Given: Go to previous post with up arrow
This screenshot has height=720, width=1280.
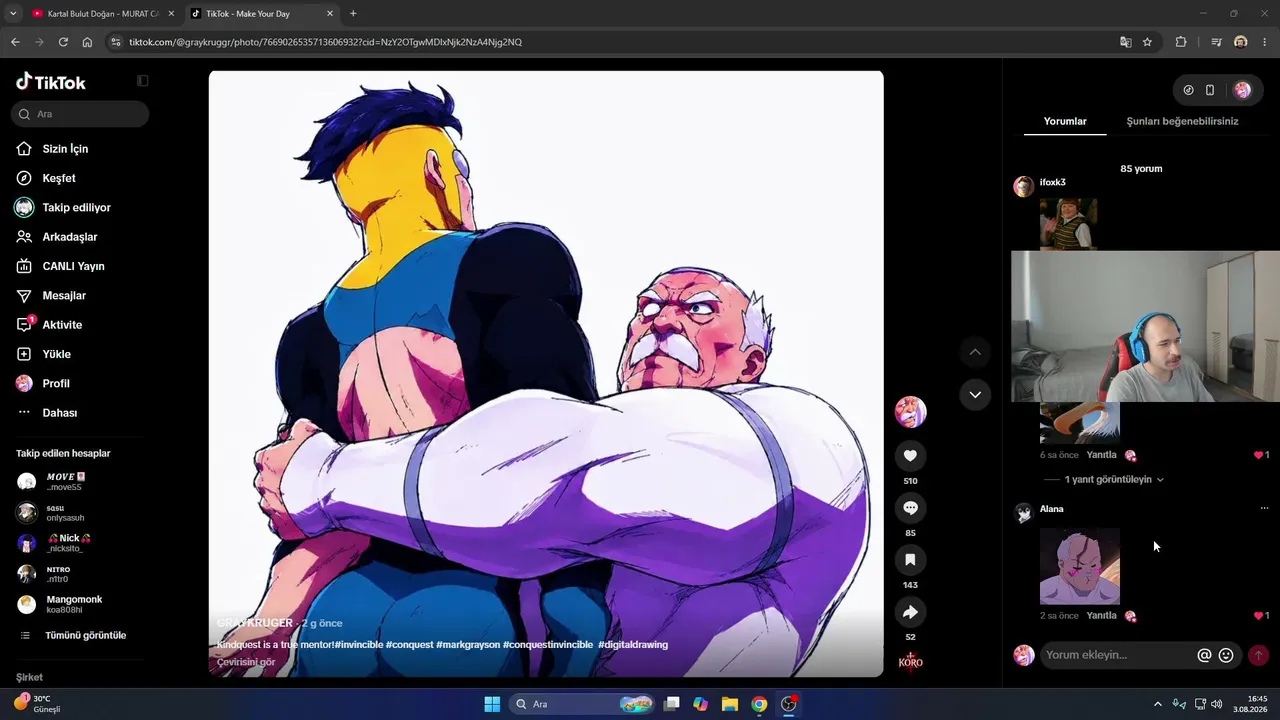Looking at the screenshot, I should 975,352.
